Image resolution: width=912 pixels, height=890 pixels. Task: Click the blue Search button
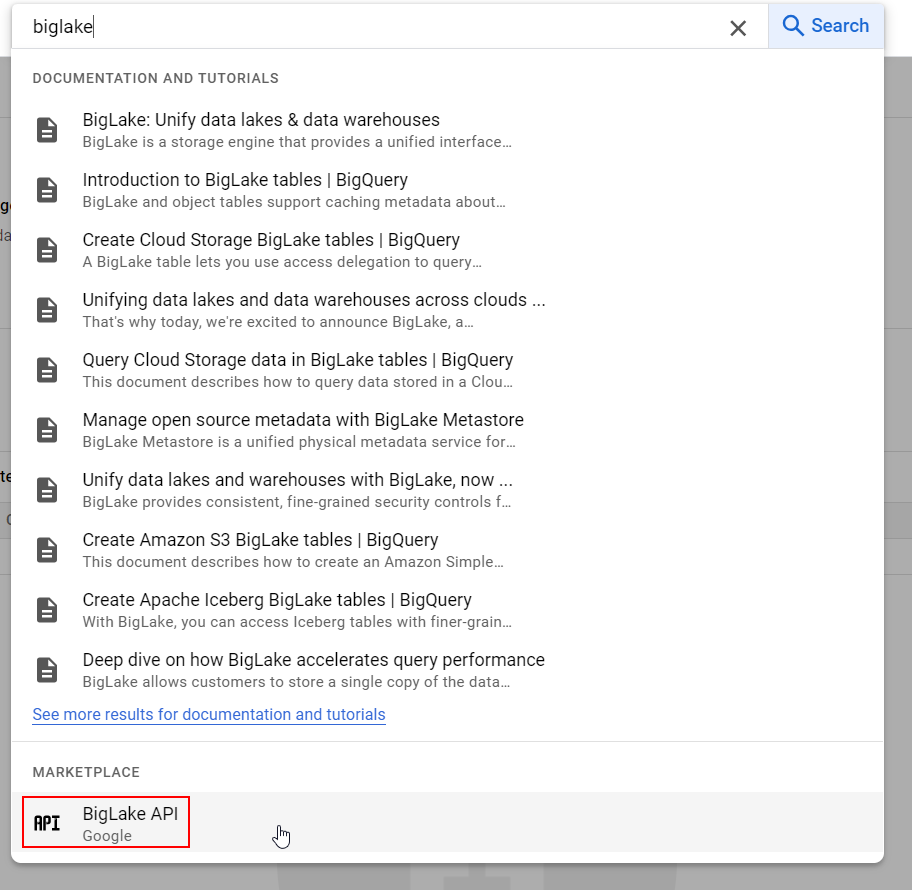(826, 26)
